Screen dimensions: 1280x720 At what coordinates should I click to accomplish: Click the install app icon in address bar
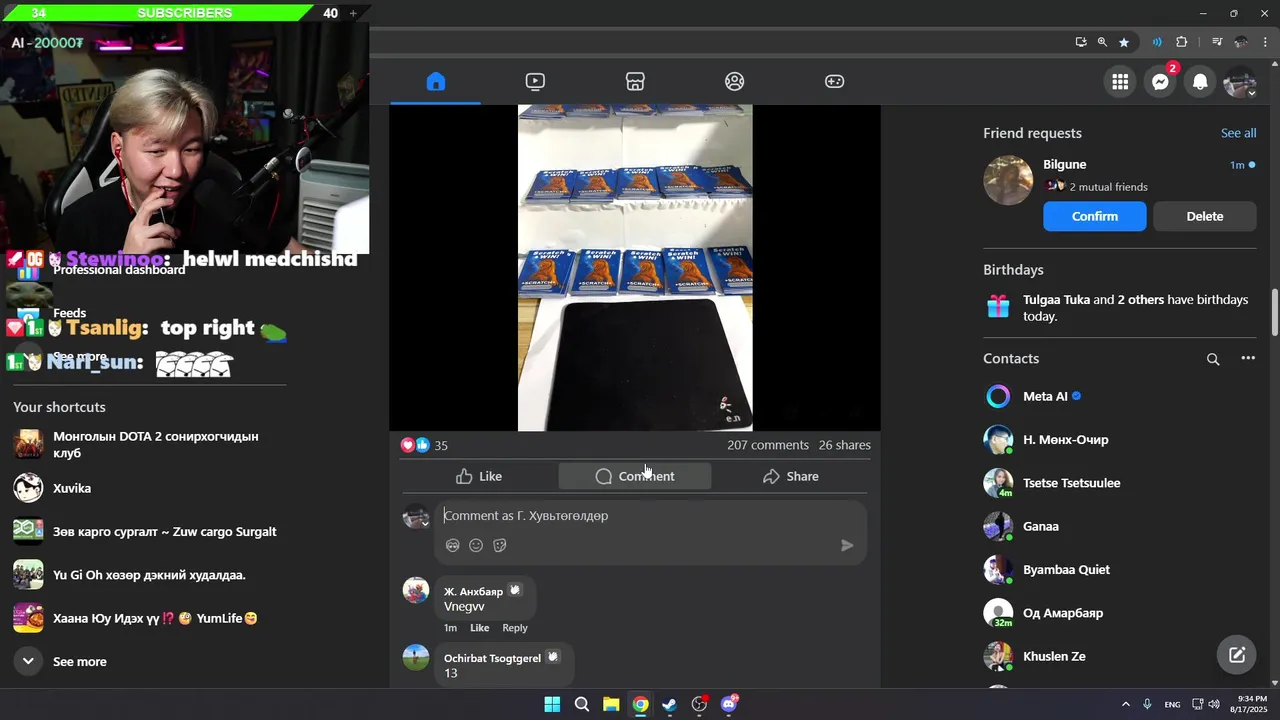[1081, 42]
